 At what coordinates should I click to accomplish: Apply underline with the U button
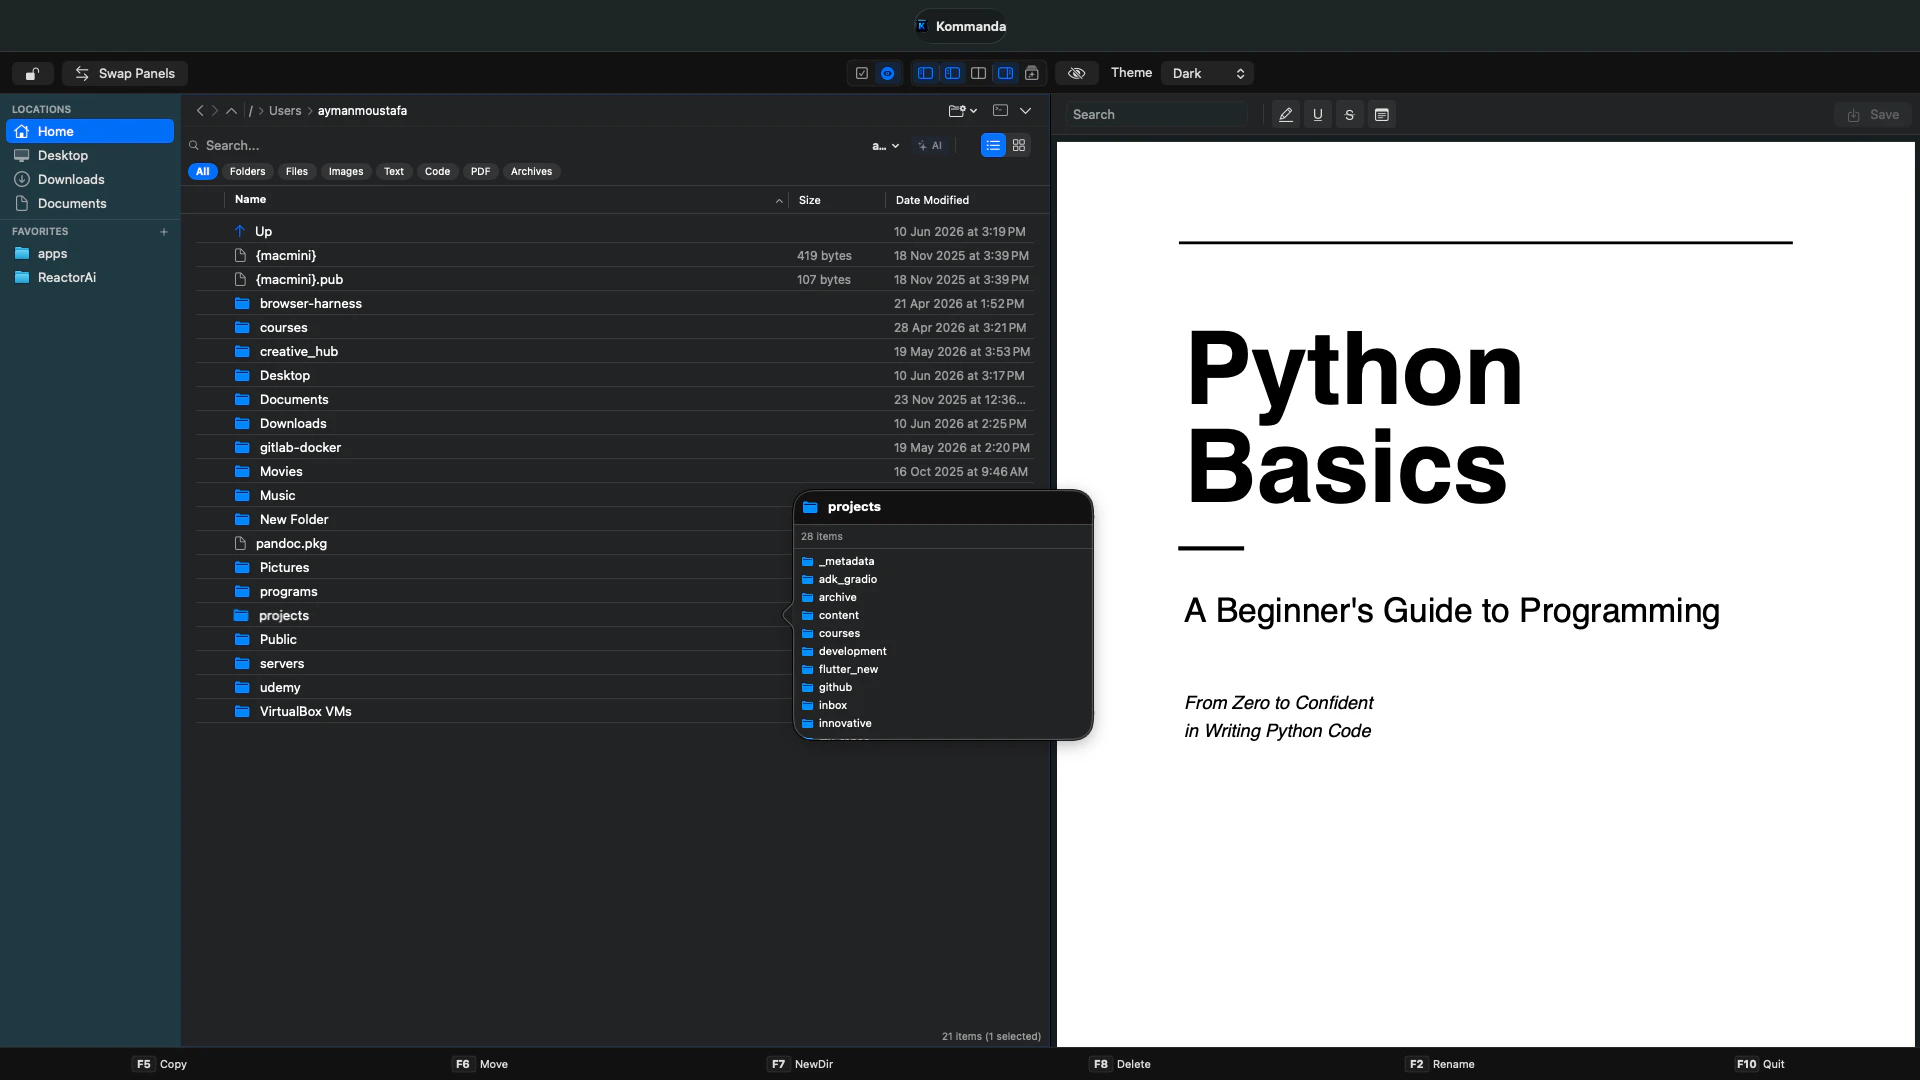[x=1318, y=115]
